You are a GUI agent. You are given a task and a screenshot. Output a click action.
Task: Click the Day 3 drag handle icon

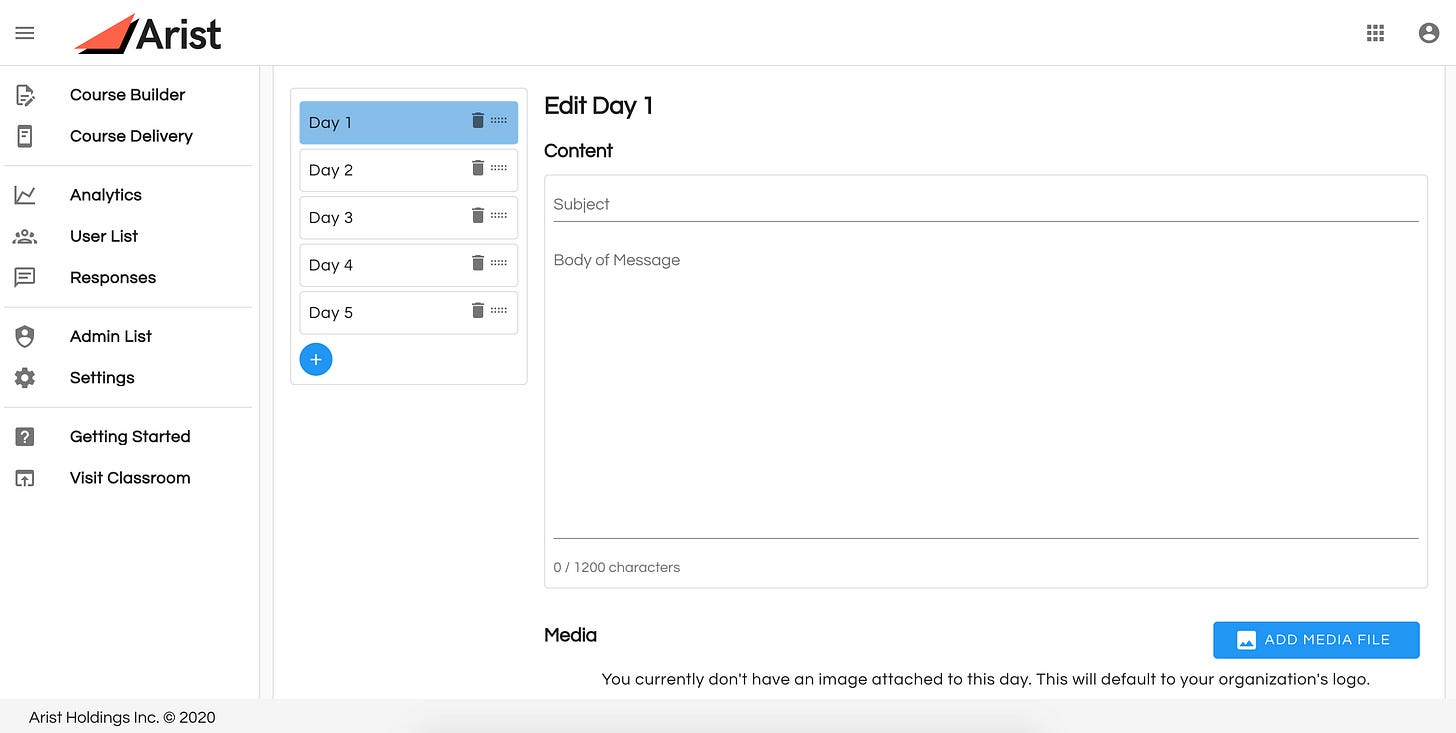point(499,215)
